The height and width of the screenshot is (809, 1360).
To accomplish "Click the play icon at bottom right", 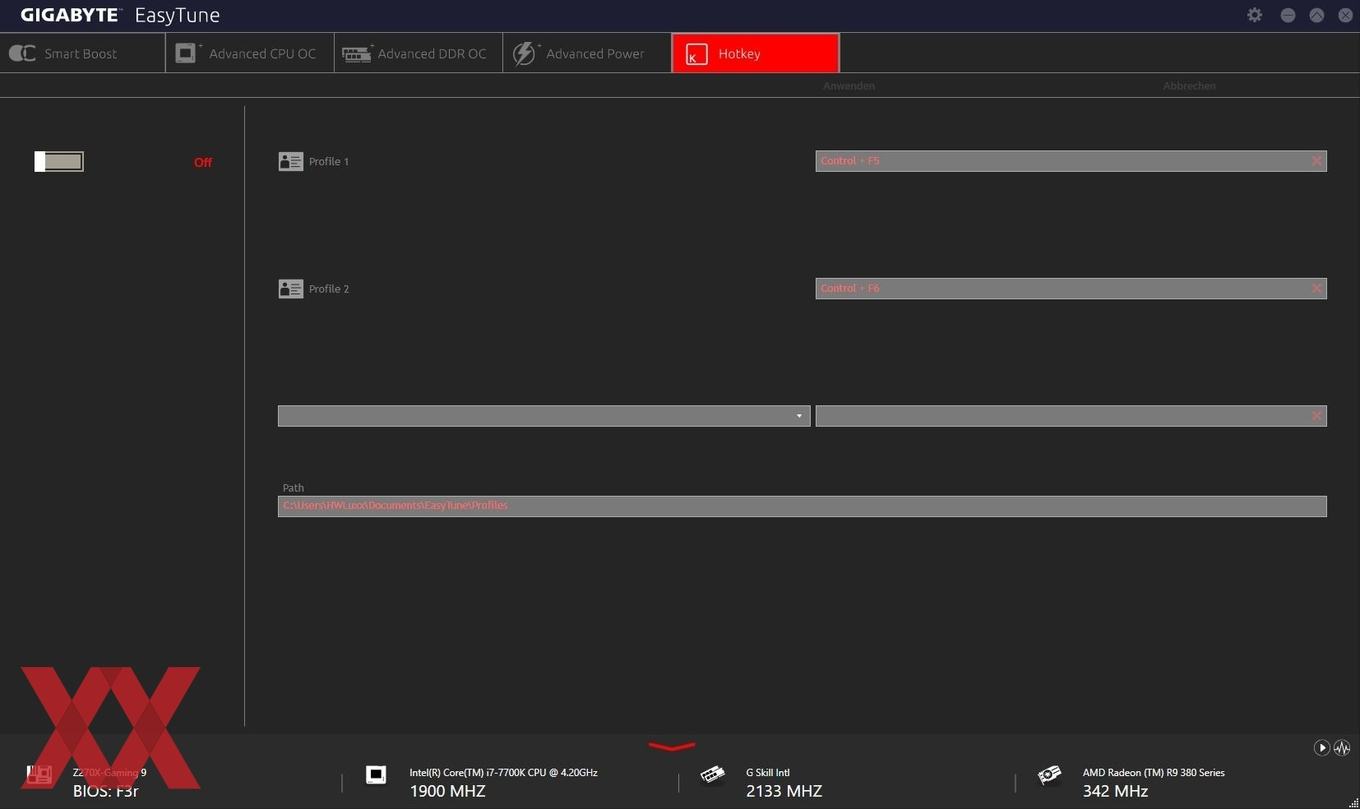I will [x=1322, y=747].
